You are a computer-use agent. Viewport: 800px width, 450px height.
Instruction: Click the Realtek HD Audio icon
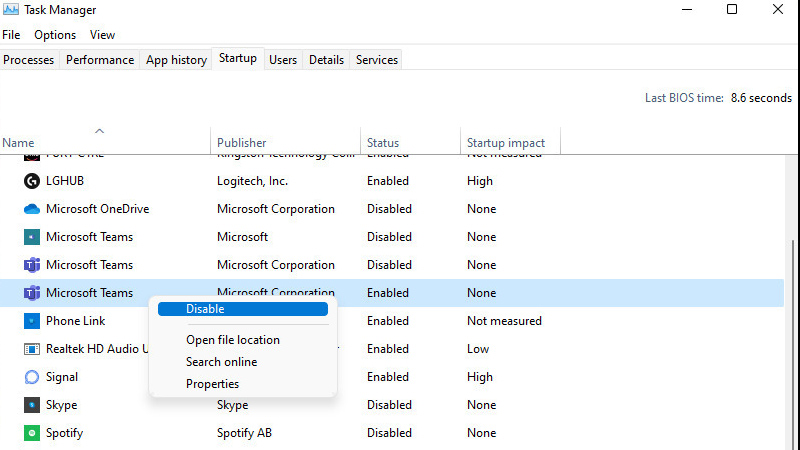pos(32,349)
